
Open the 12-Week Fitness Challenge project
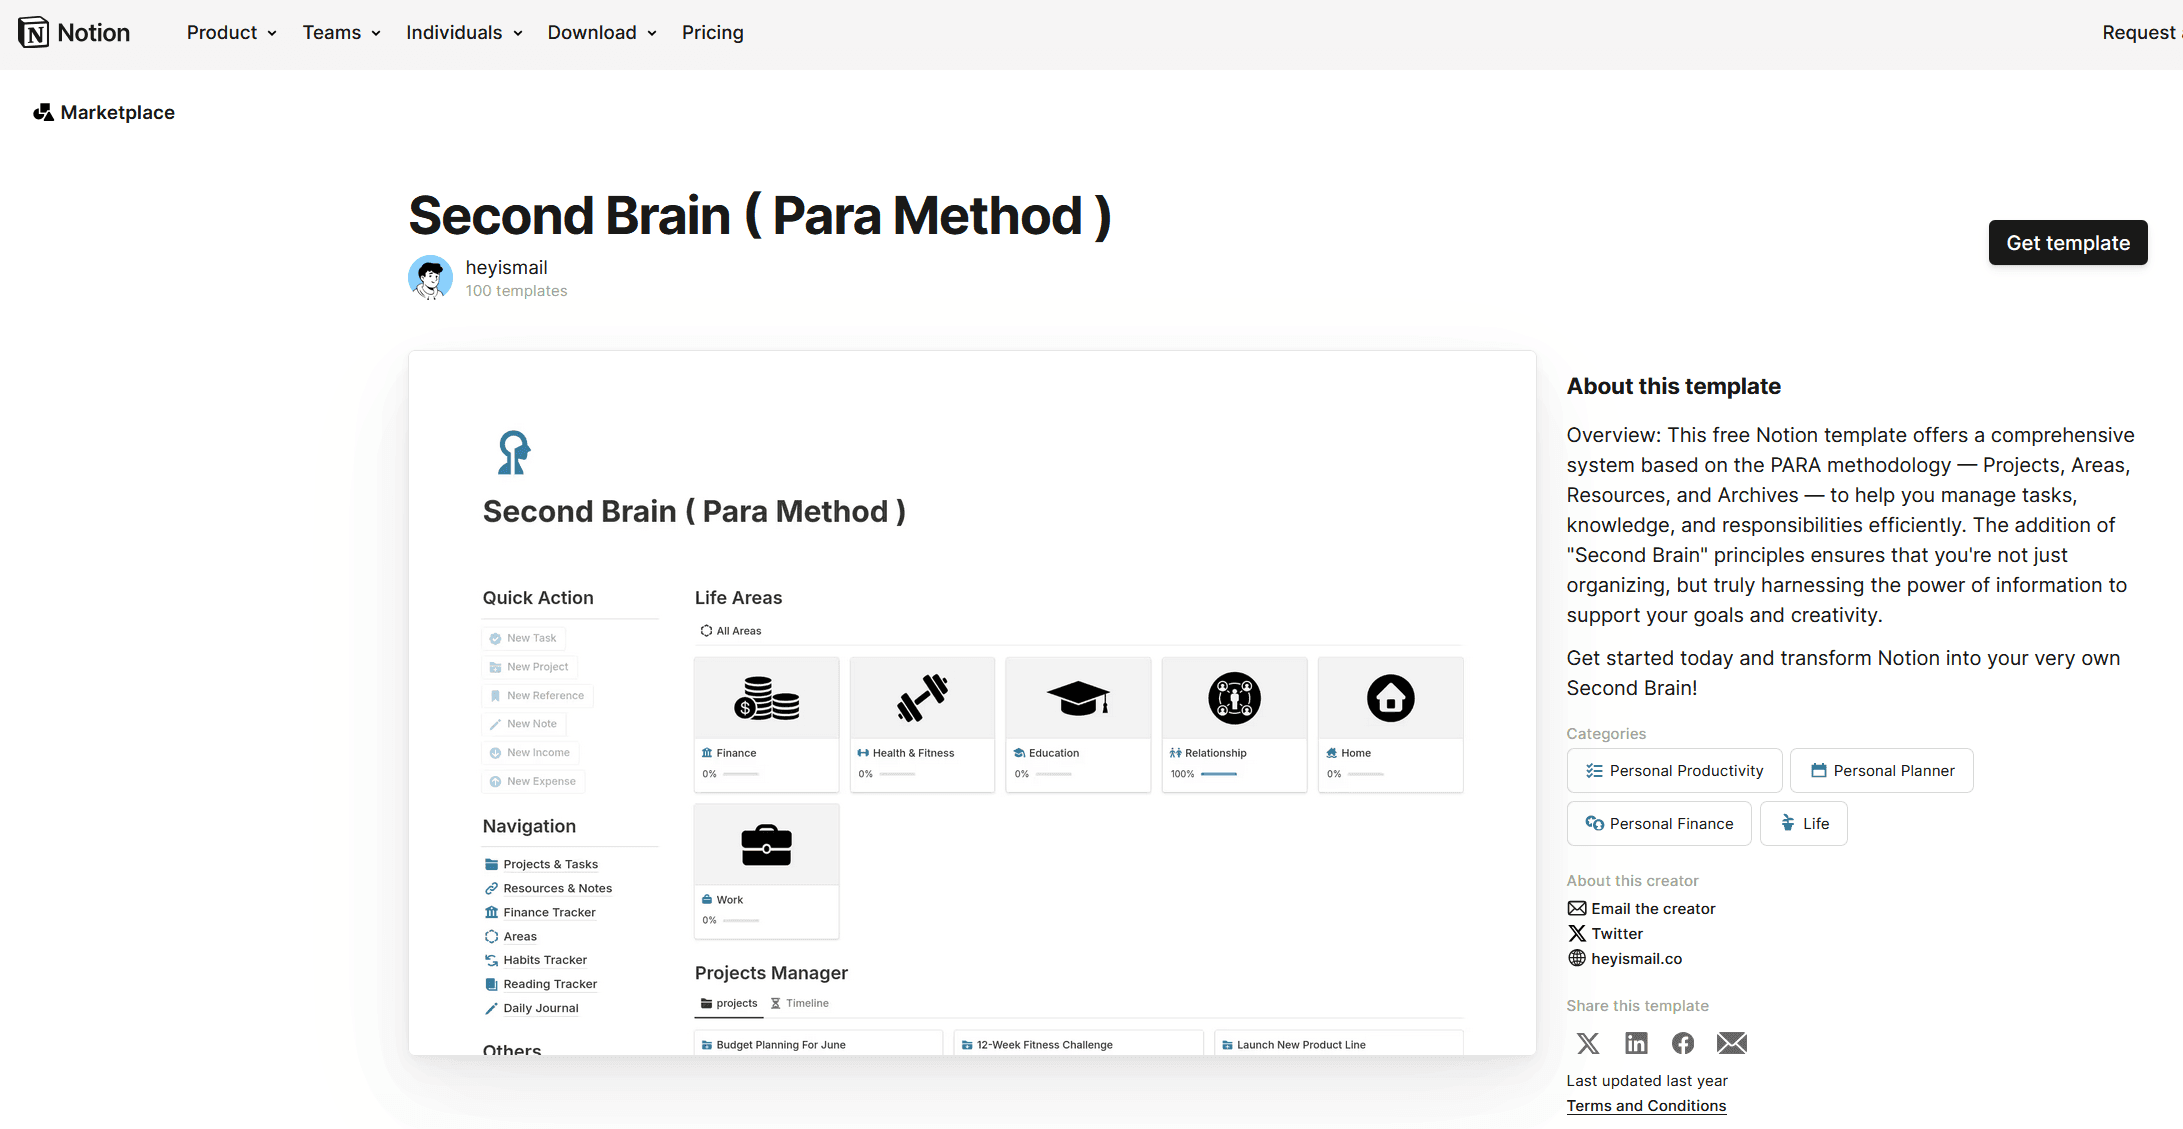pyautogui.click(x=1078, y=1043)
